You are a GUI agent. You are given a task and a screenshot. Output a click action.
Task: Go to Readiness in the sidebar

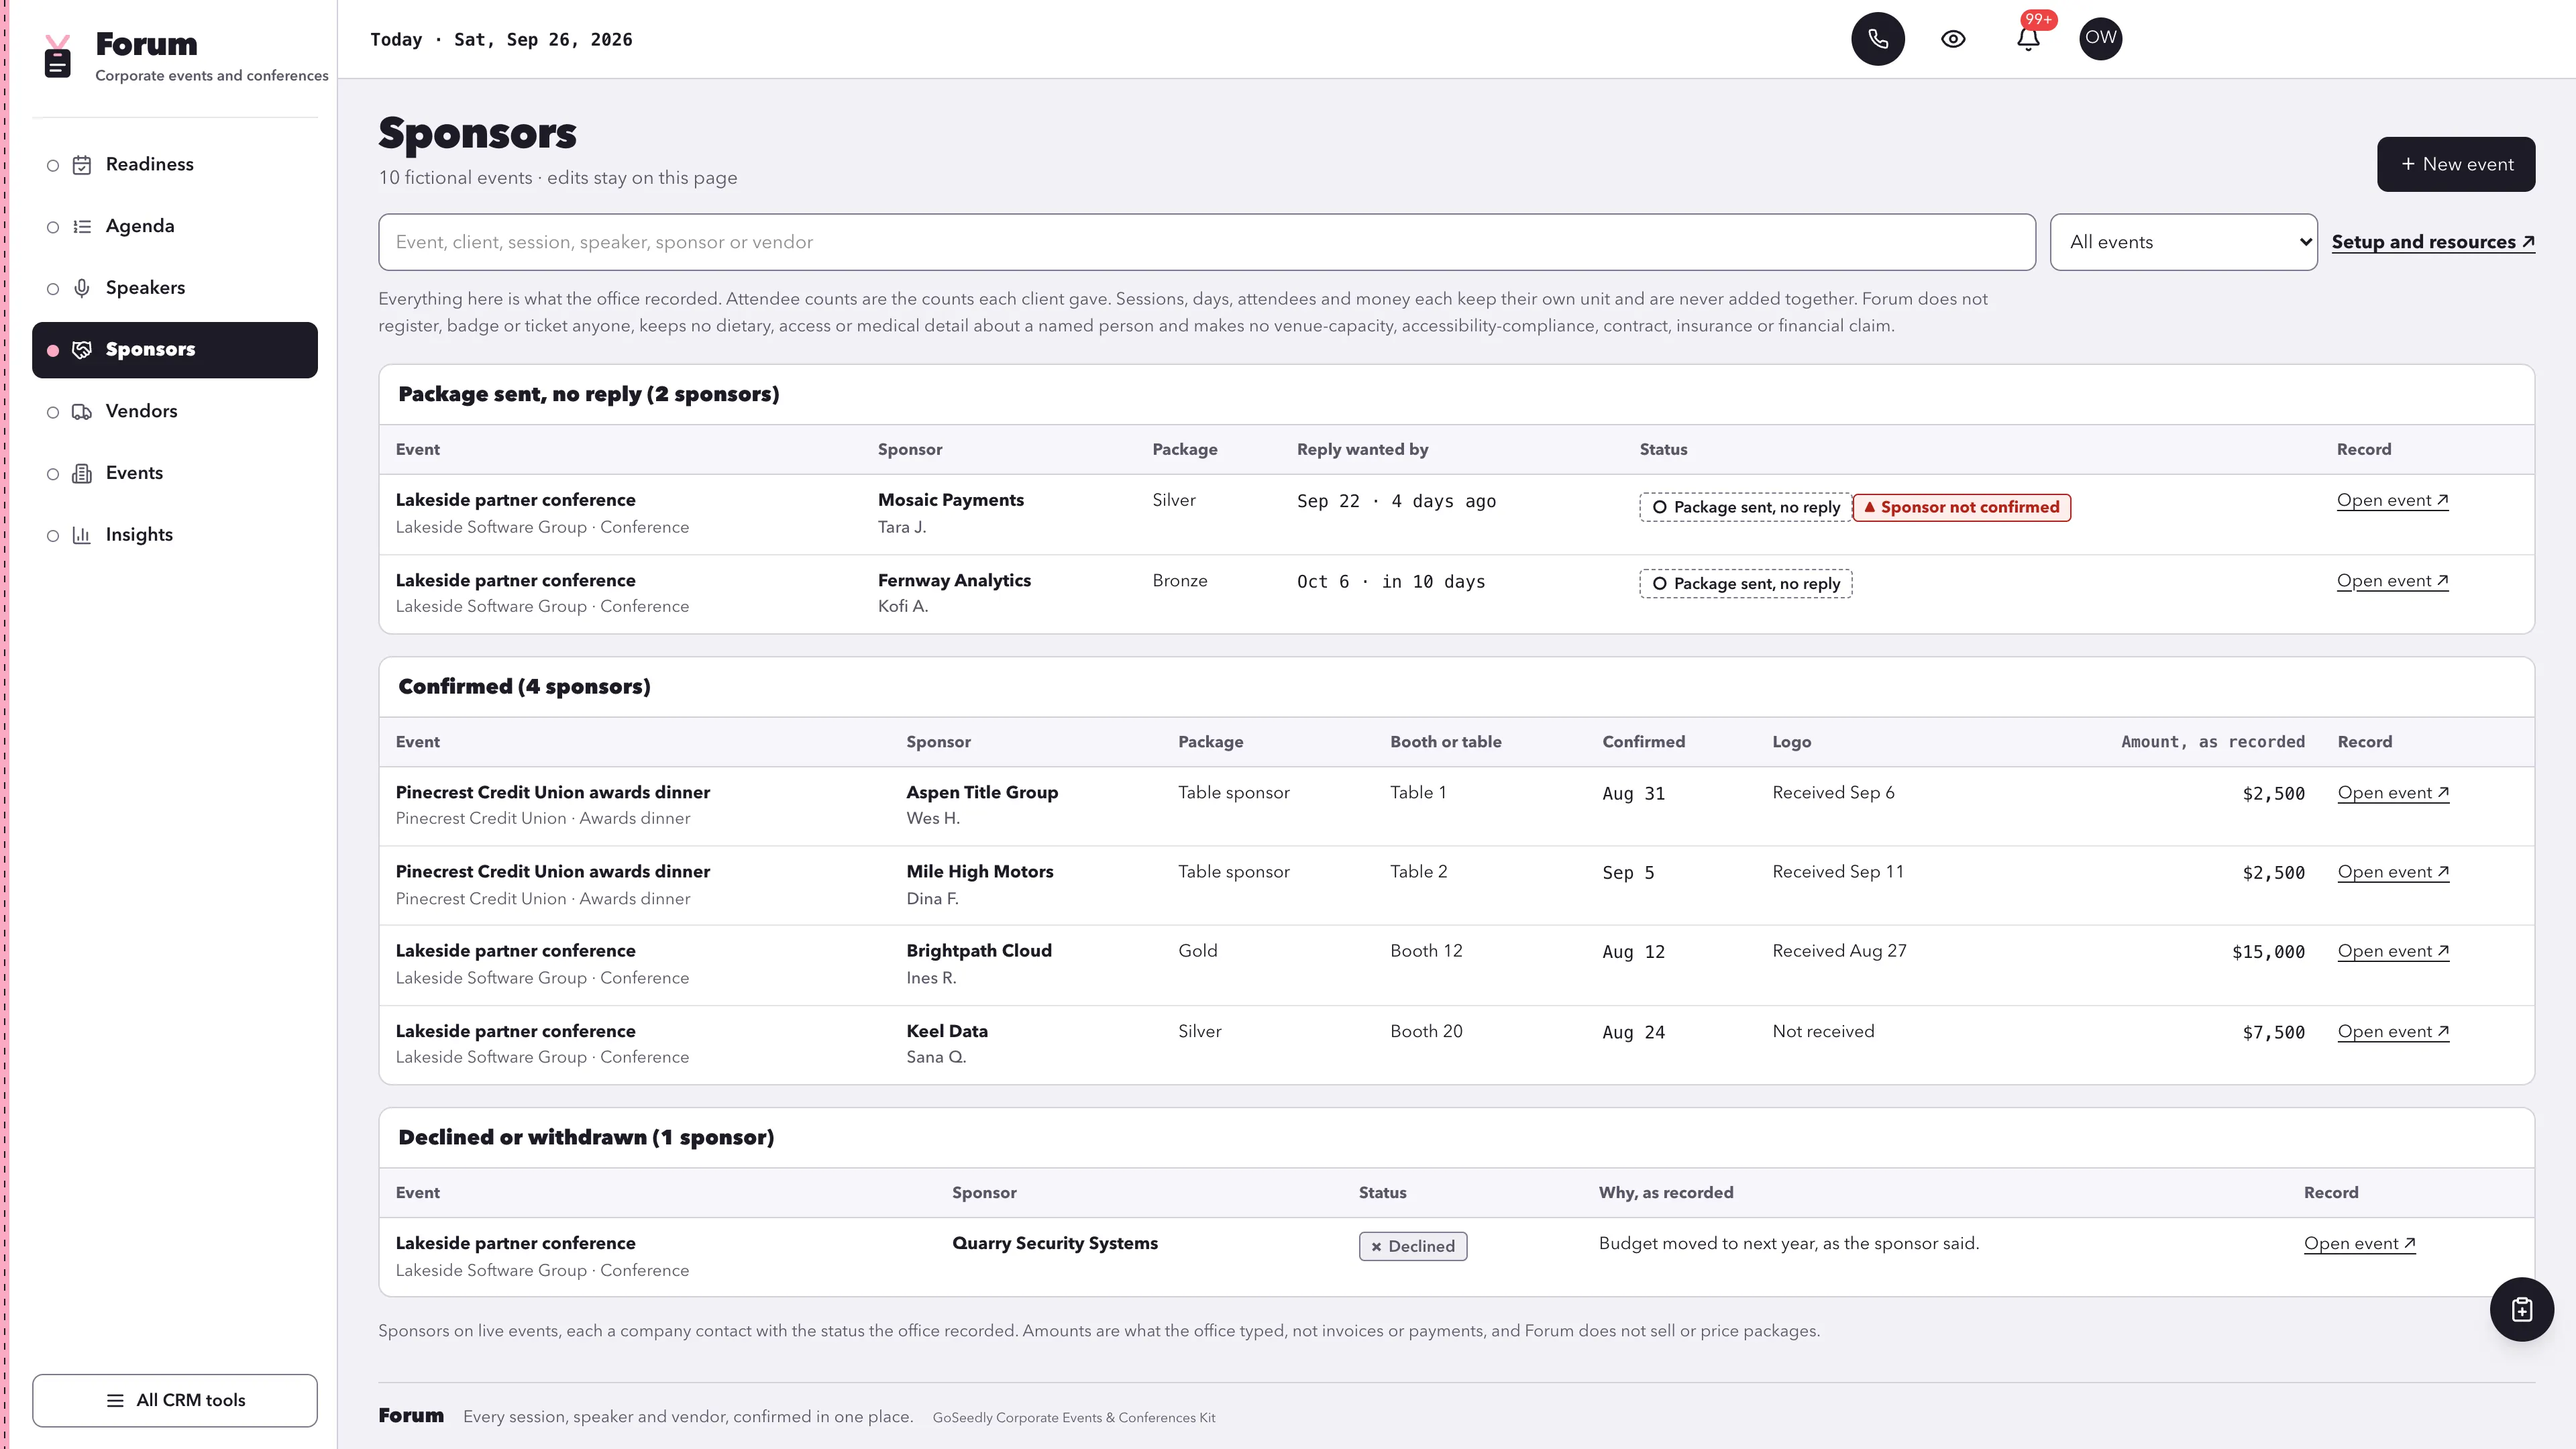[175, 165]
